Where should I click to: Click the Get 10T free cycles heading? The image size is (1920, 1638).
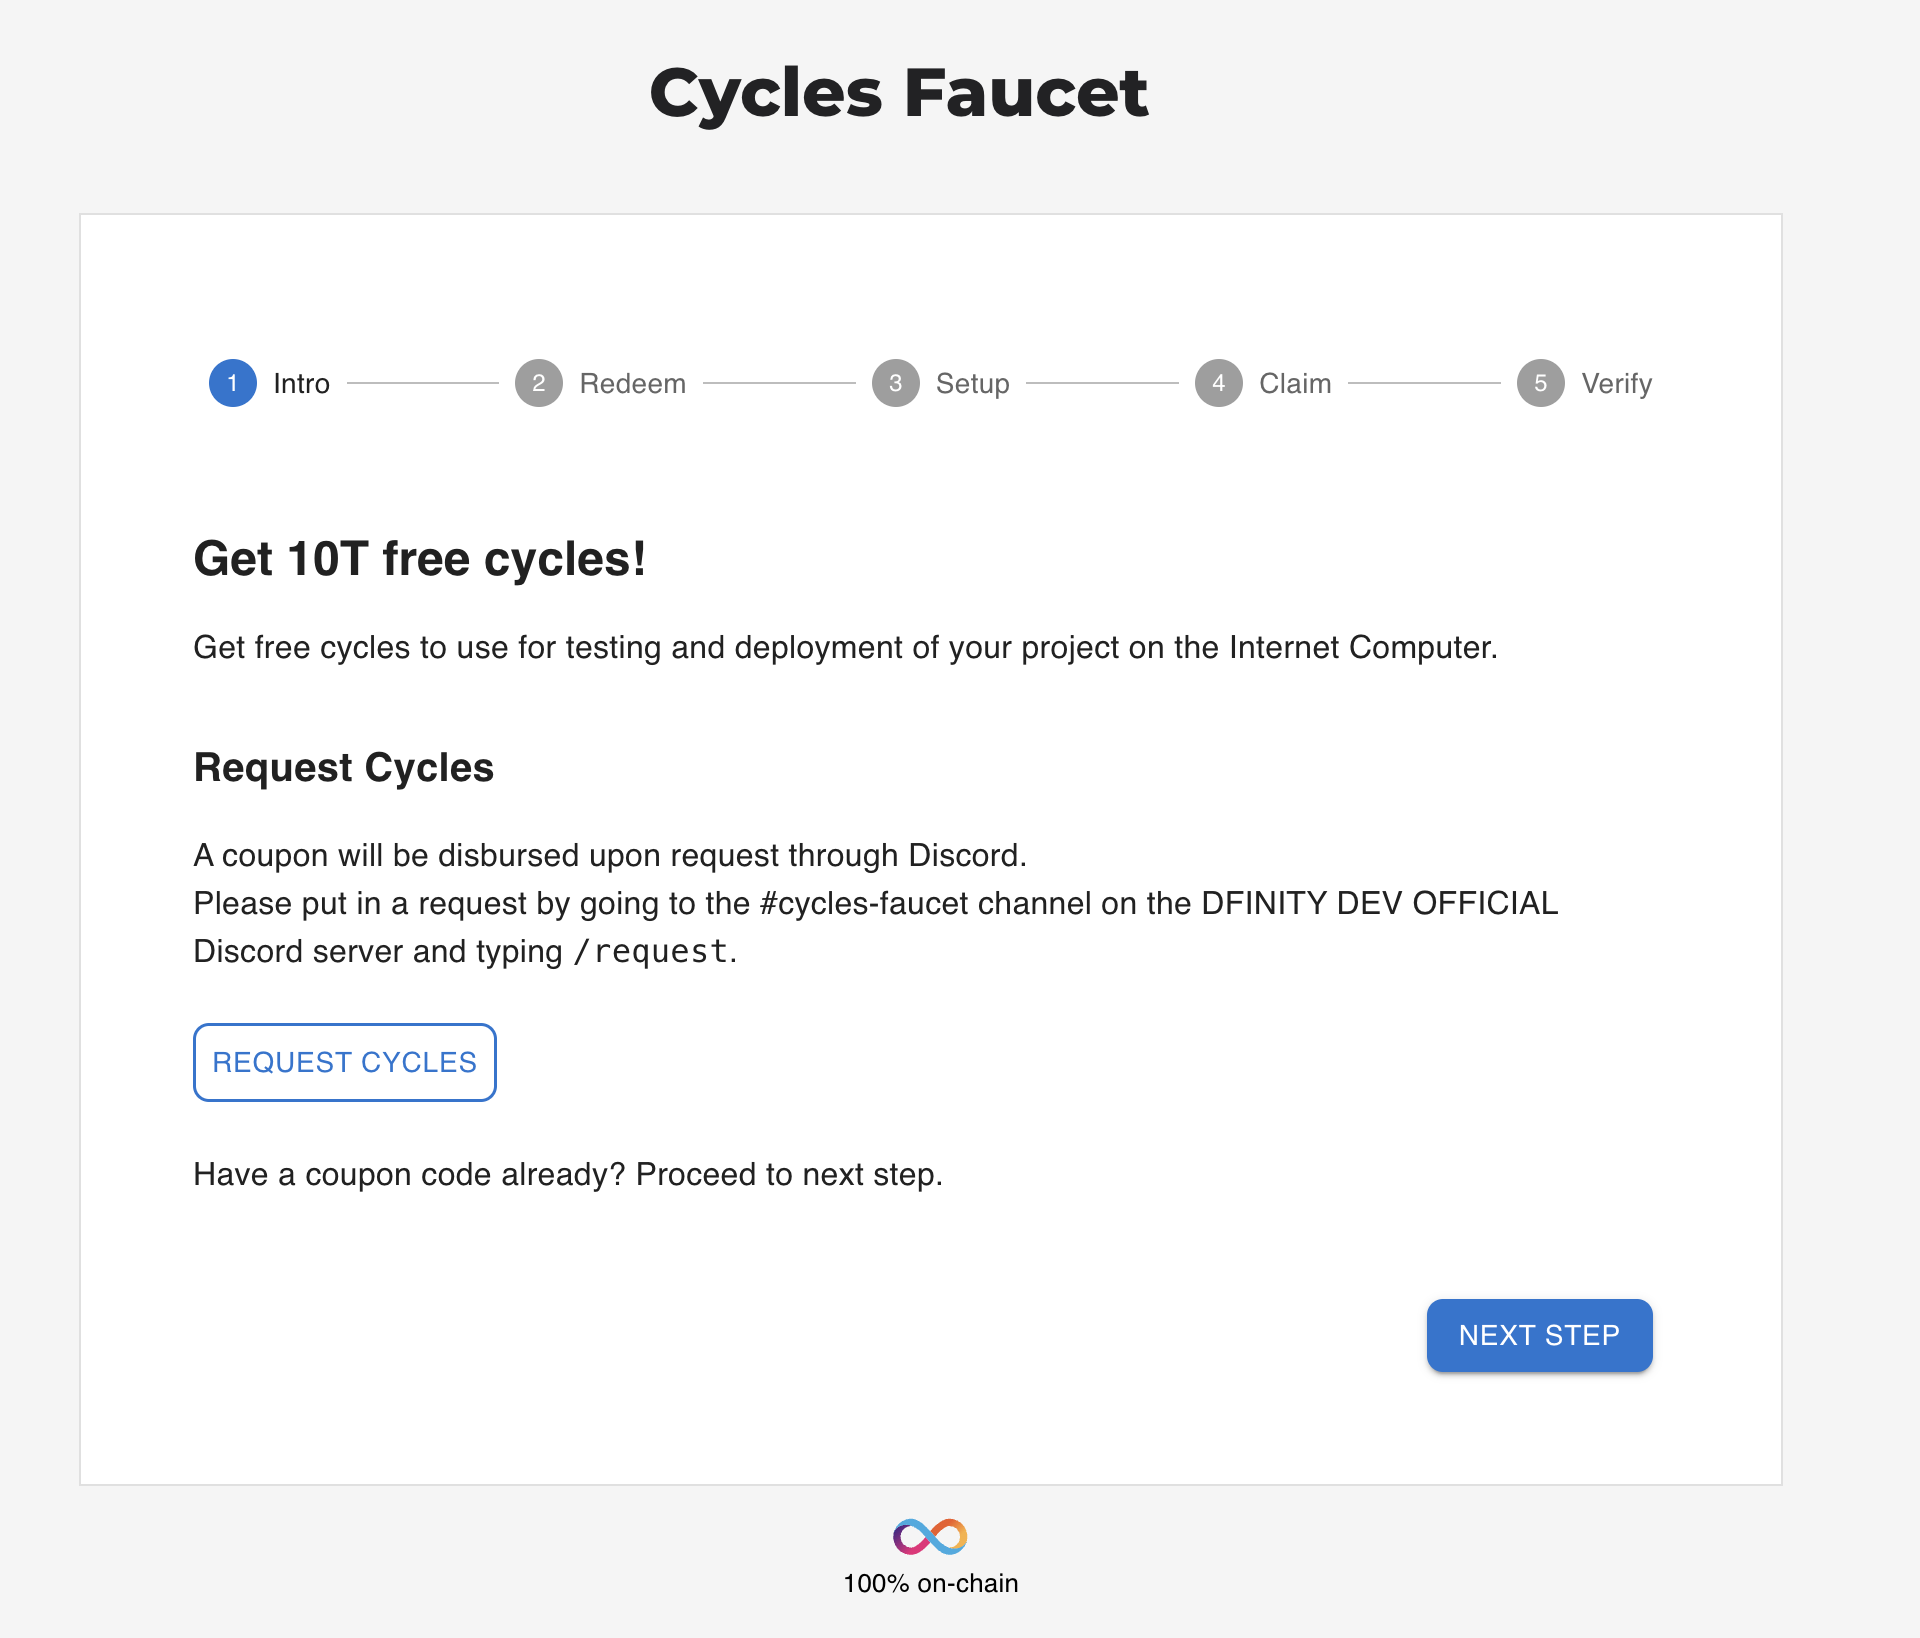click(x=420, y=558)
